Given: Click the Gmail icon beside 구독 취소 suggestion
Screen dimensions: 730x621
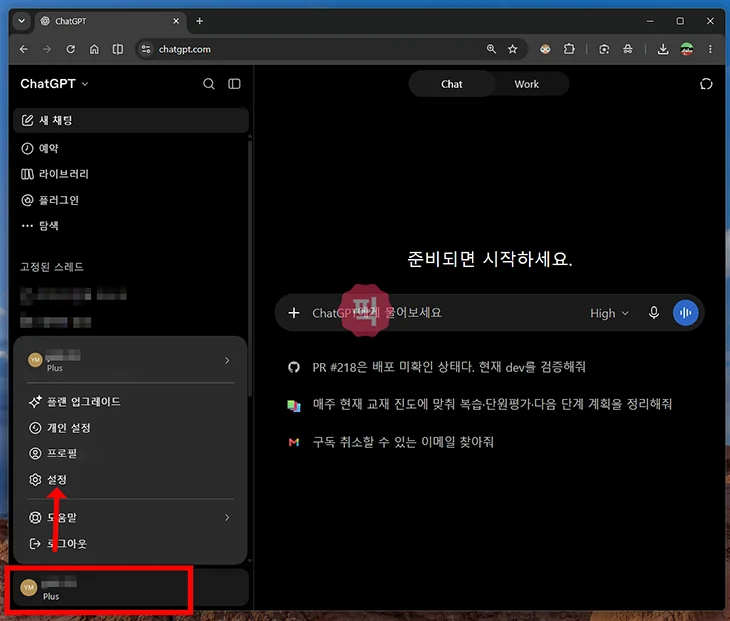Looking at the screenshot, I should point(294,442).
